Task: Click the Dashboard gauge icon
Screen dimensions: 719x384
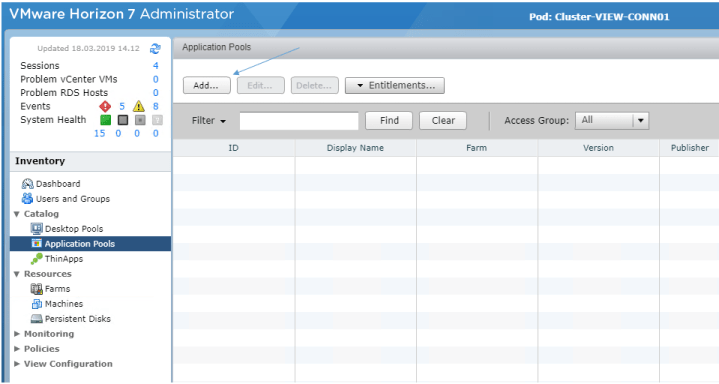Action: point(28,184)
